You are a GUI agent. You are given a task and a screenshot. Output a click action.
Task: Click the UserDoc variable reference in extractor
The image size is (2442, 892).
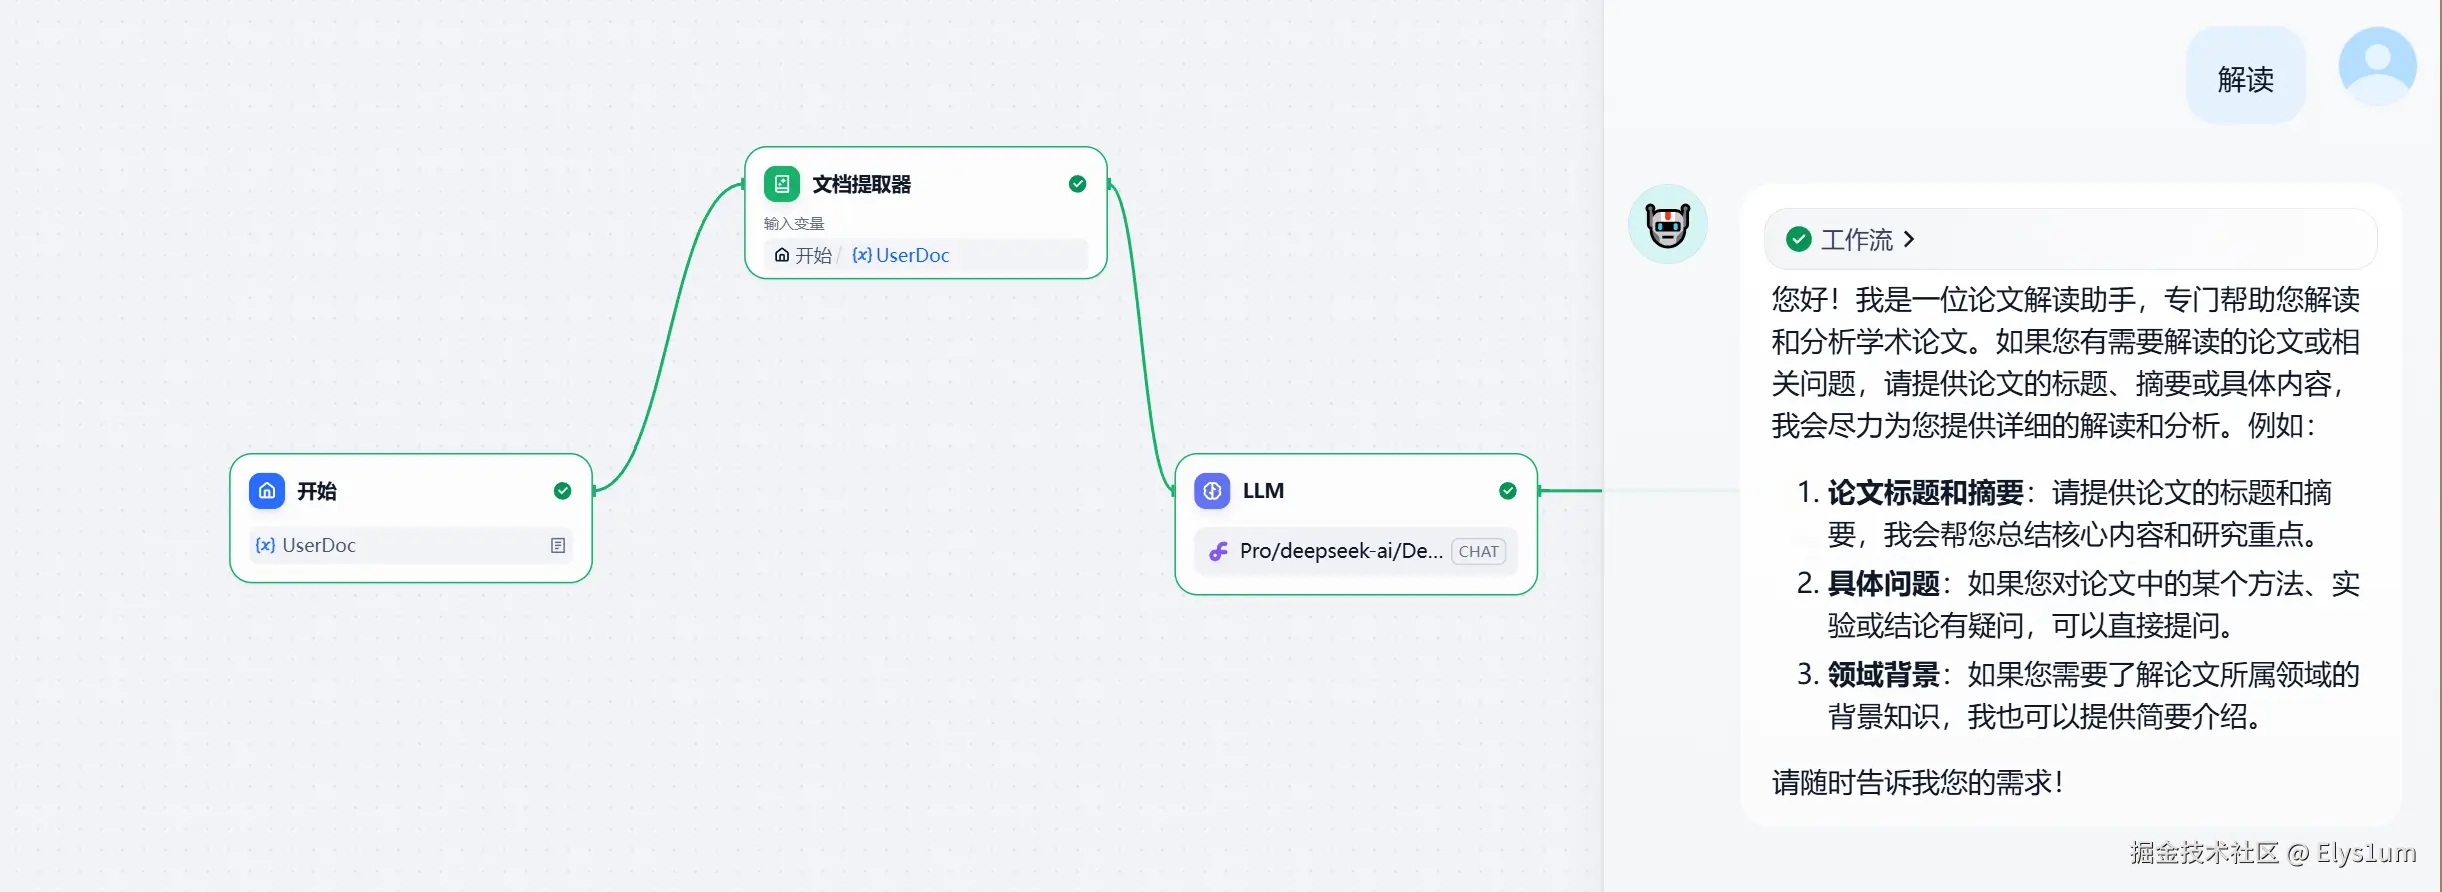point(901,255)
